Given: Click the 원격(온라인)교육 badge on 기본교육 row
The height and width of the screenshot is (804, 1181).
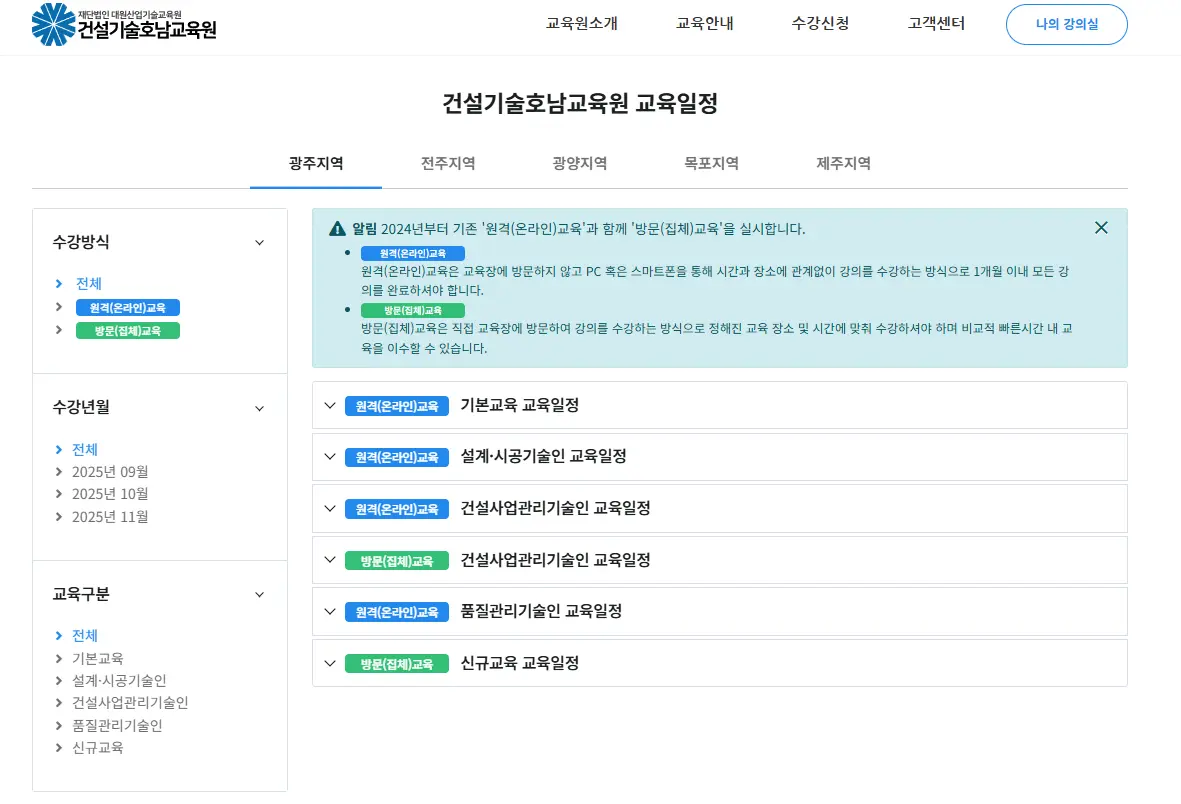Looking at the screenshot, I should coord(396,405).
